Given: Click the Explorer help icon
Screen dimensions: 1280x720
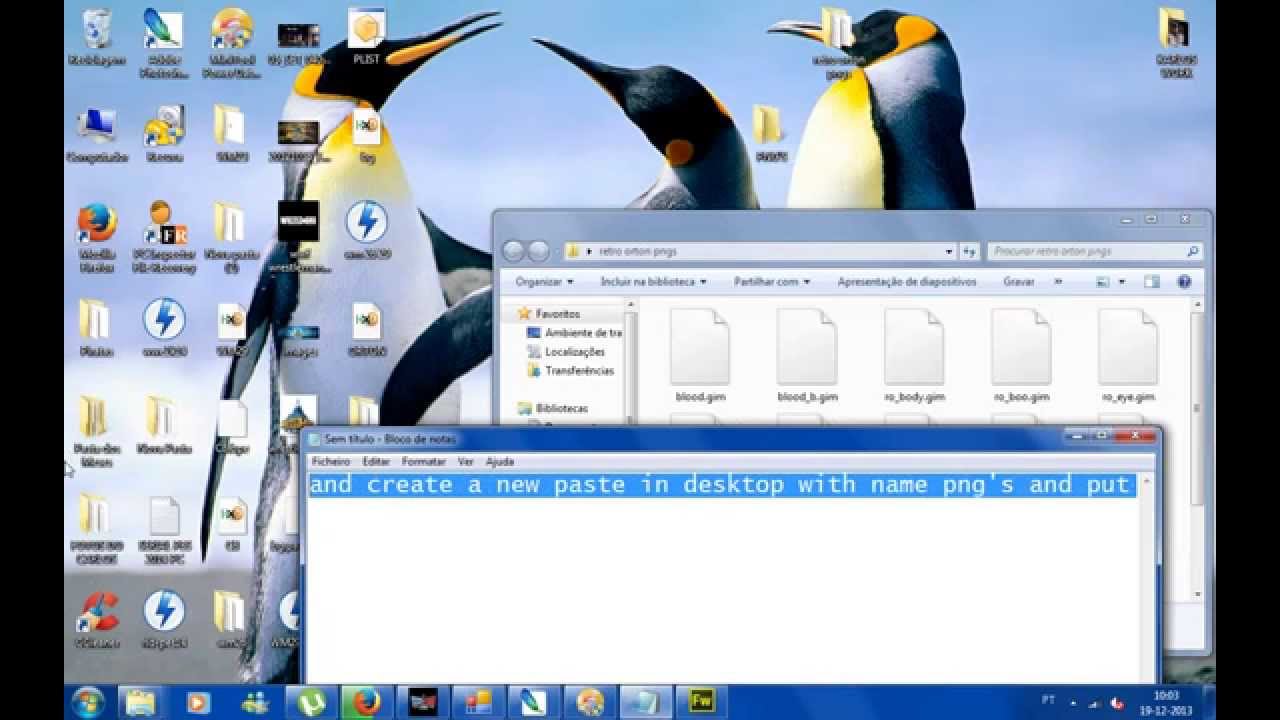Looking at the screenshot, I should 1185,282.
